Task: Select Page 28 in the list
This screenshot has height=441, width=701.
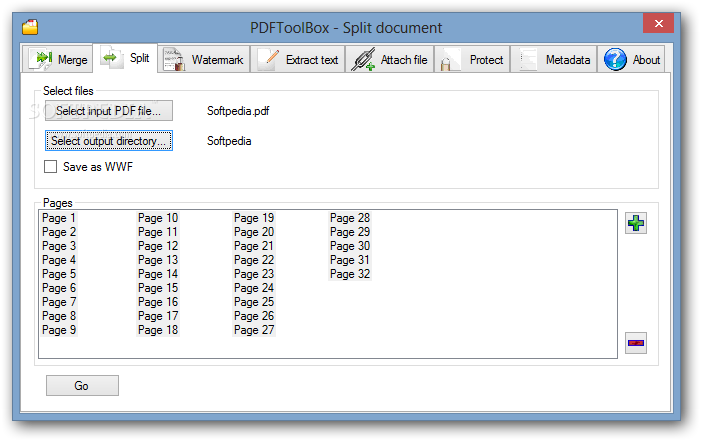Action: click(x=350, y=218)
